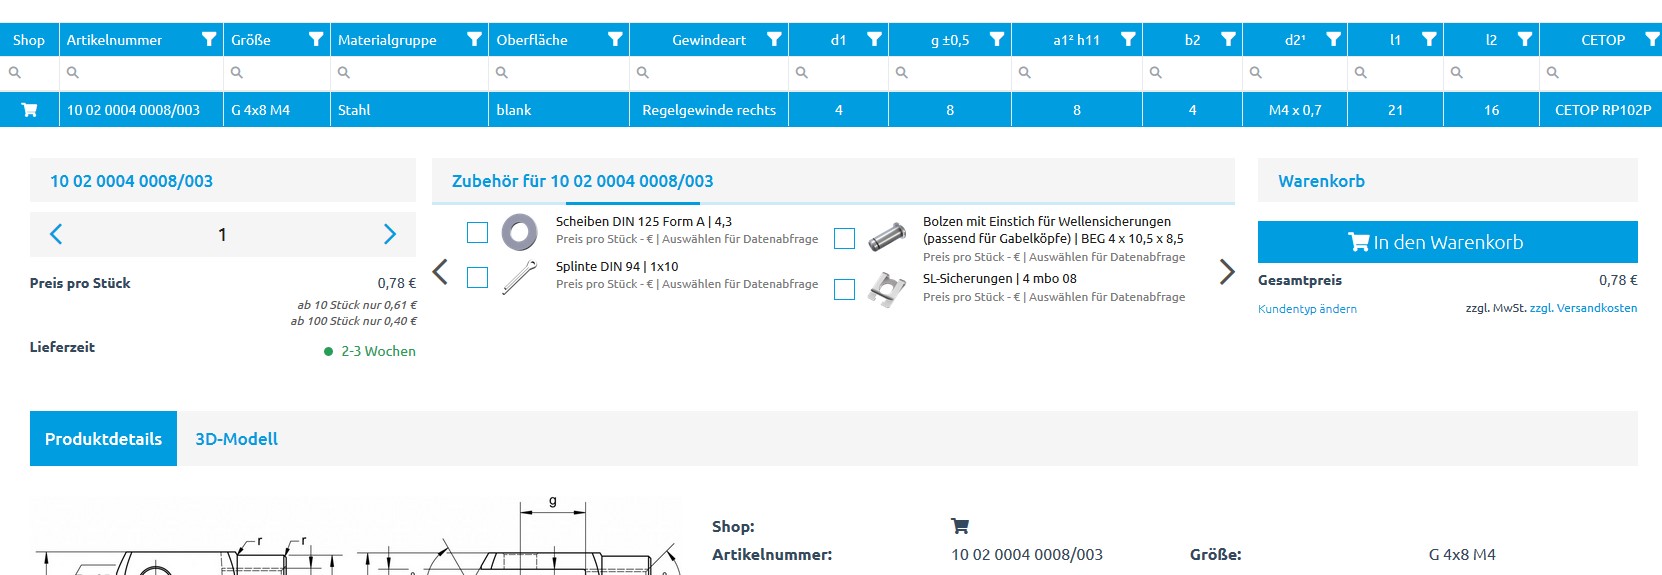Click the ab 100 Stück nur 0,40 € price tier
This screenshot has width=1662, height=575.
point(354,321)
